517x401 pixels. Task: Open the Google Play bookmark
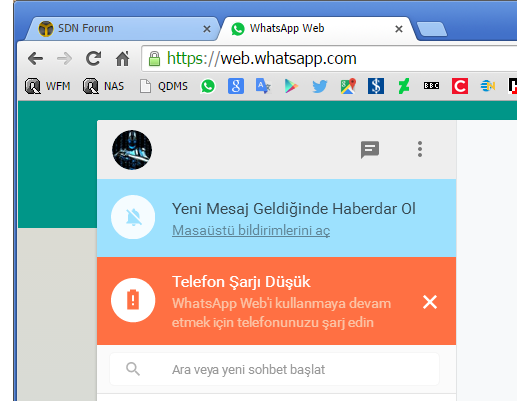pos(291,86)
